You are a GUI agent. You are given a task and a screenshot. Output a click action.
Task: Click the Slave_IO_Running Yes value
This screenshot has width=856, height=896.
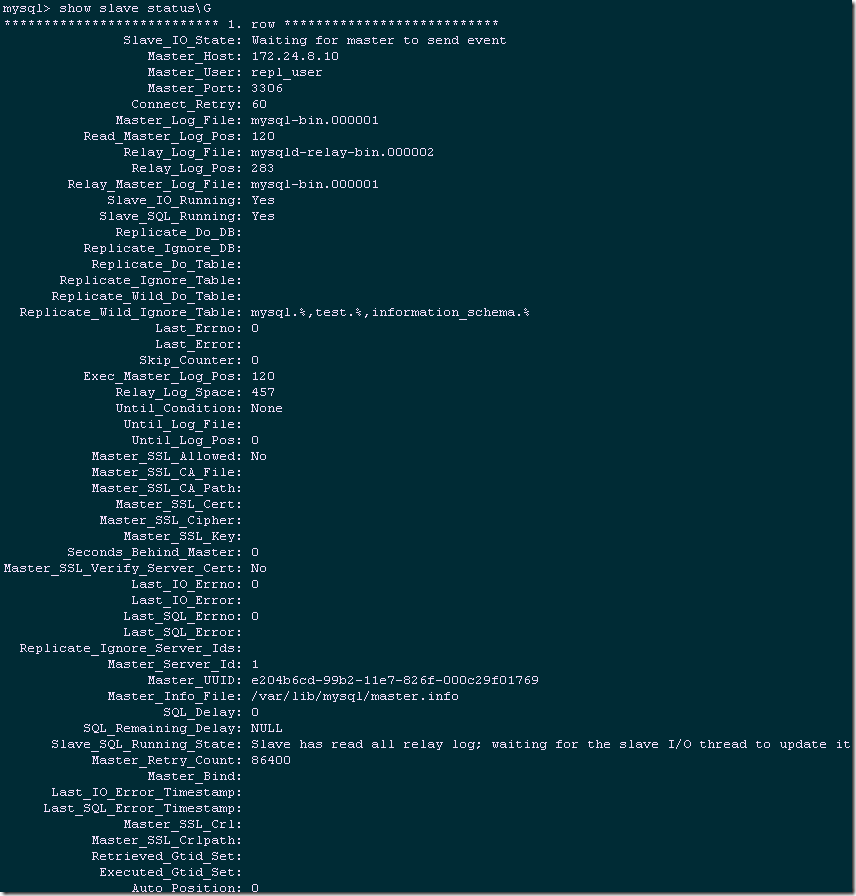point(263,200)
